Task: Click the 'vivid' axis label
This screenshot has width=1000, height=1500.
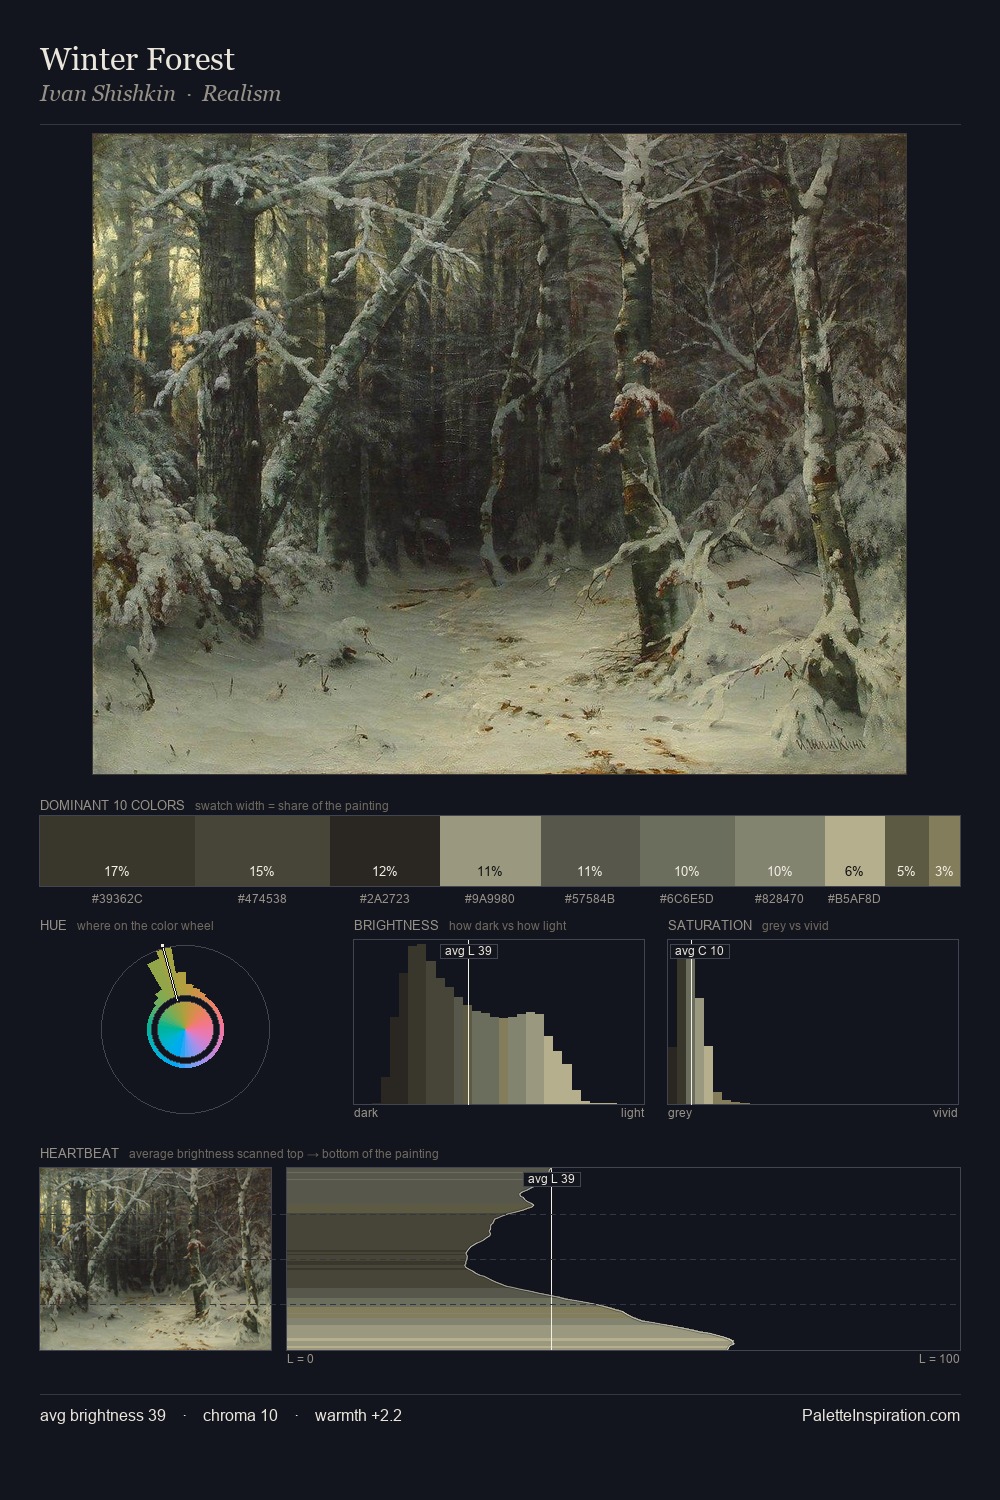Action: 945,1113
